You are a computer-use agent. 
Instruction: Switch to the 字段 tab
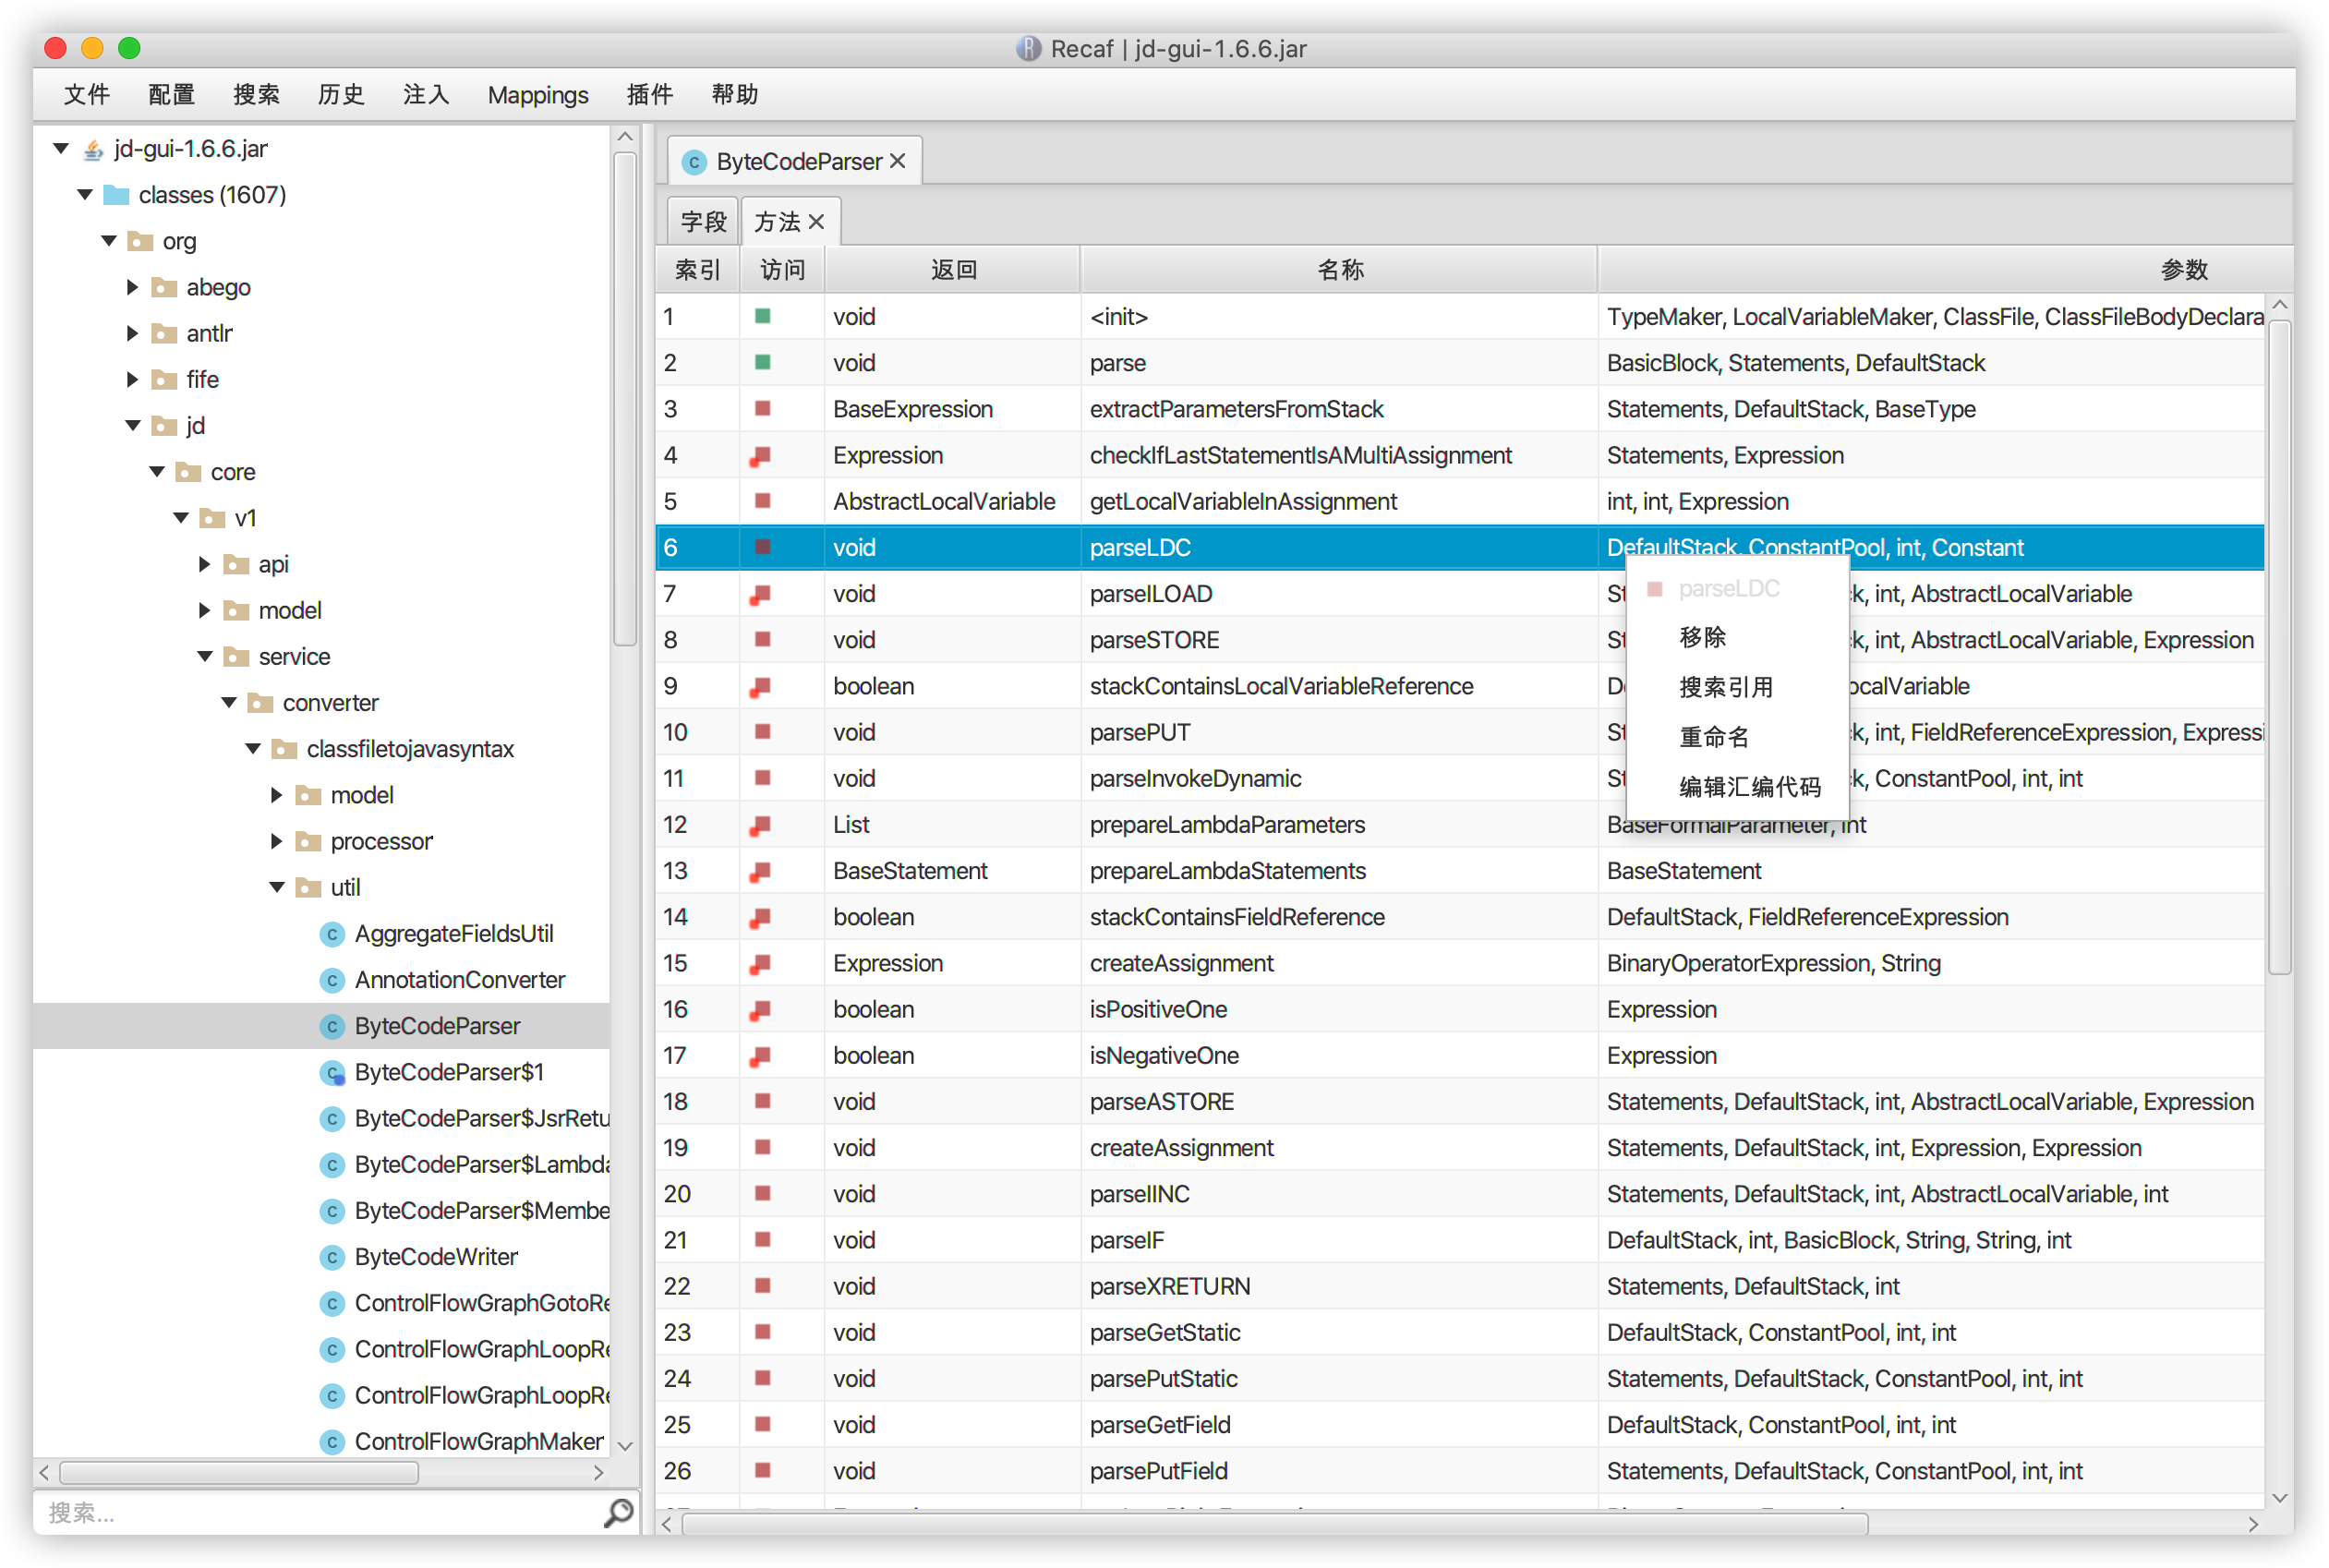(703, 222)
